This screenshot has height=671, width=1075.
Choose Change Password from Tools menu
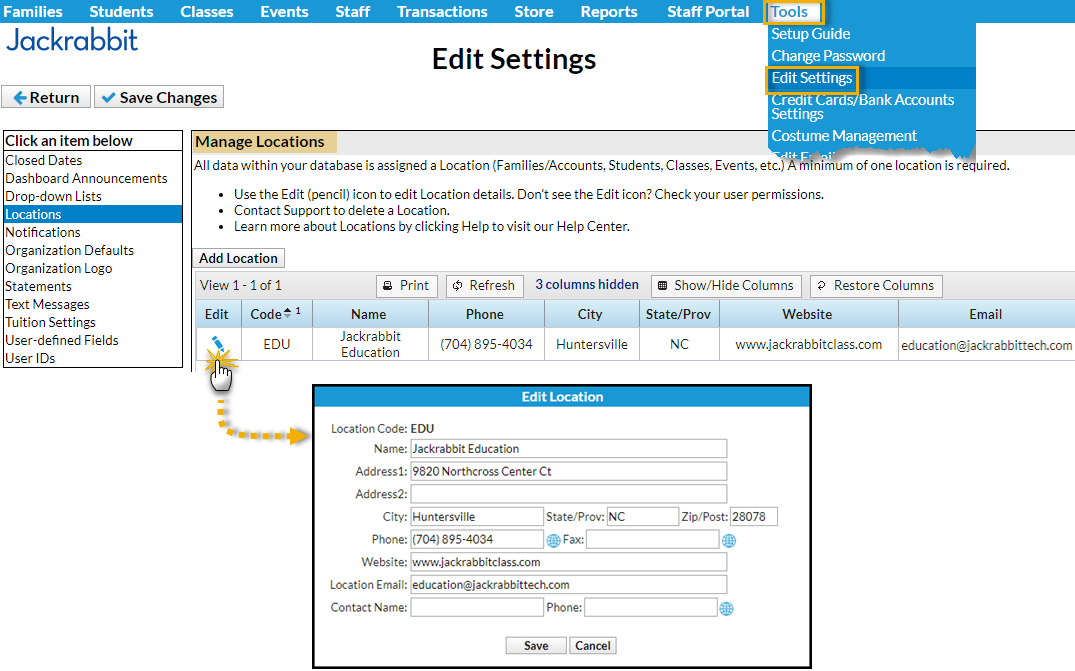coord(828,56)
